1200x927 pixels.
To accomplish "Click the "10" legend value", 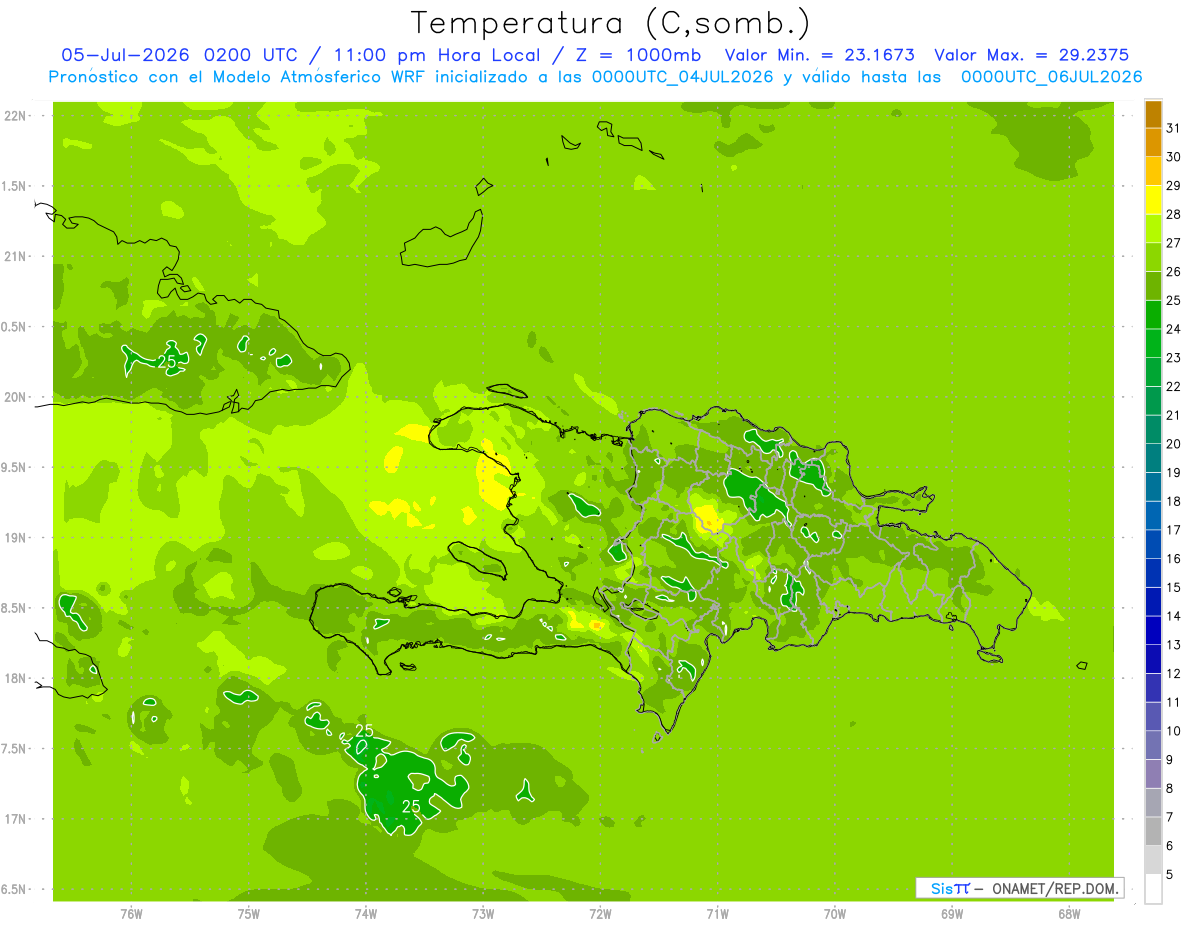I will point(1174,731).
